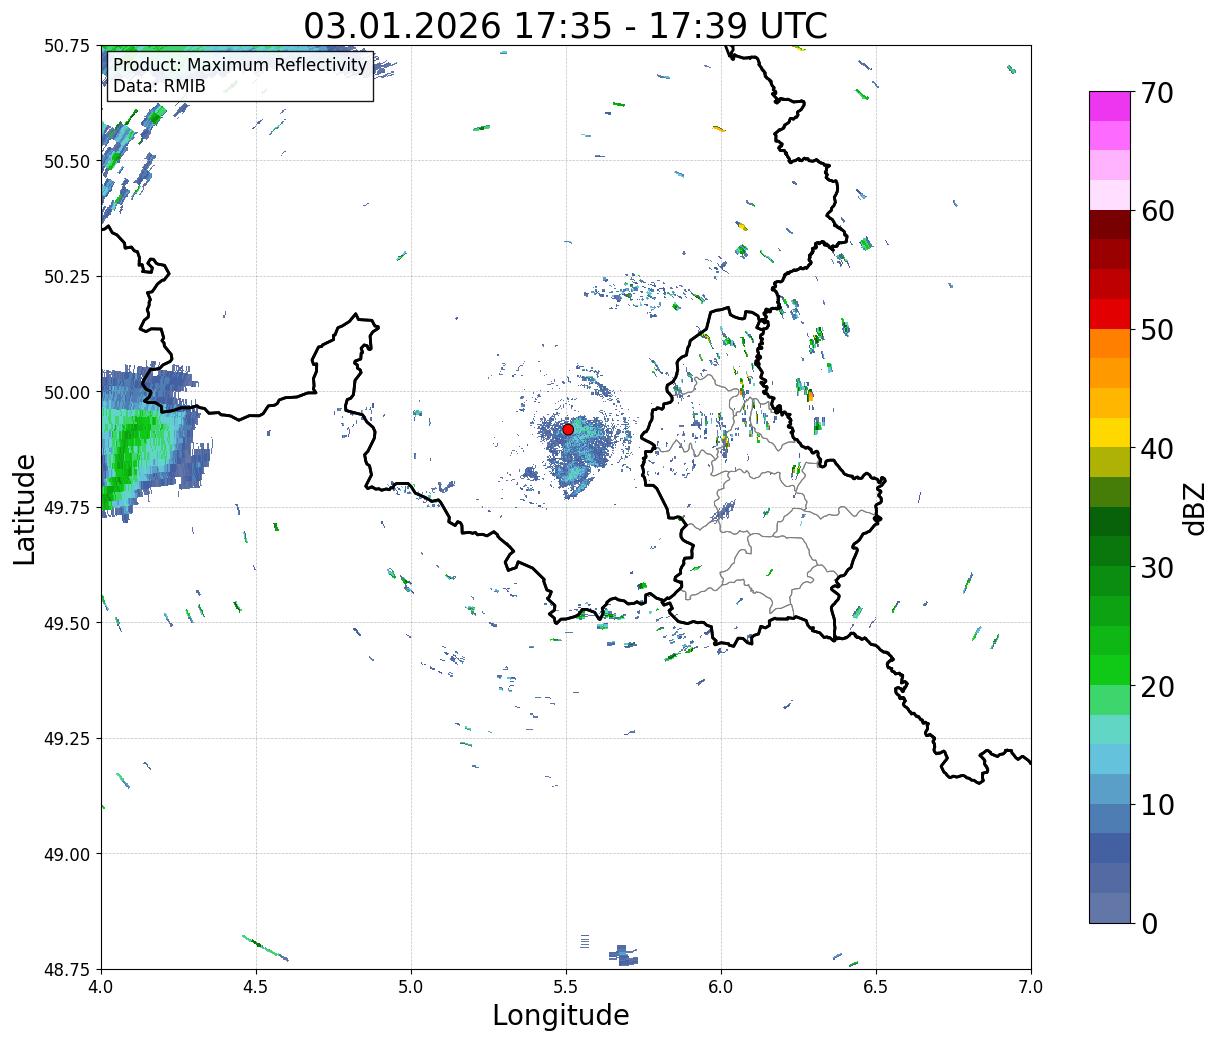Screen dimensions: 1219x1040
Task: Click the latitude tick label '49.75'
Action: 67,507
